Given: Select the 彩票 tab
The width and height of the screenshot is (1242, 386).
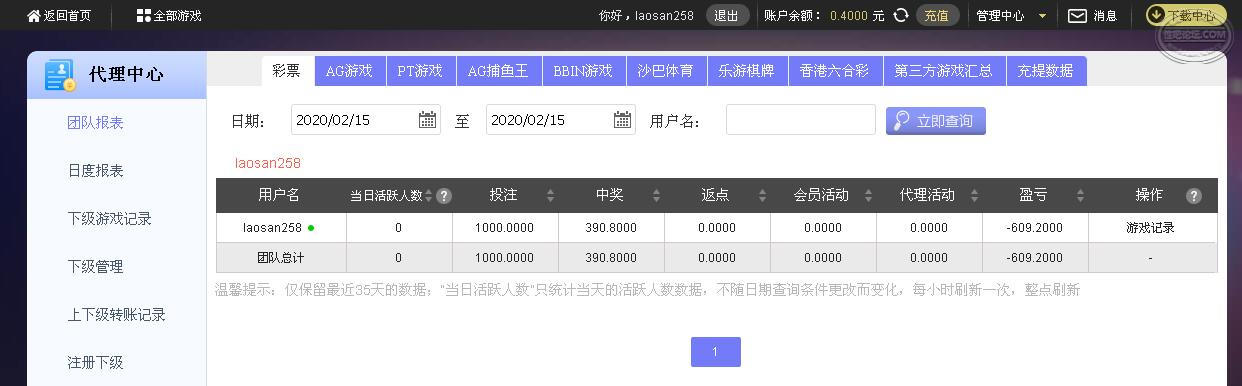Looking at the screenshot, I should tap(287, 71).
